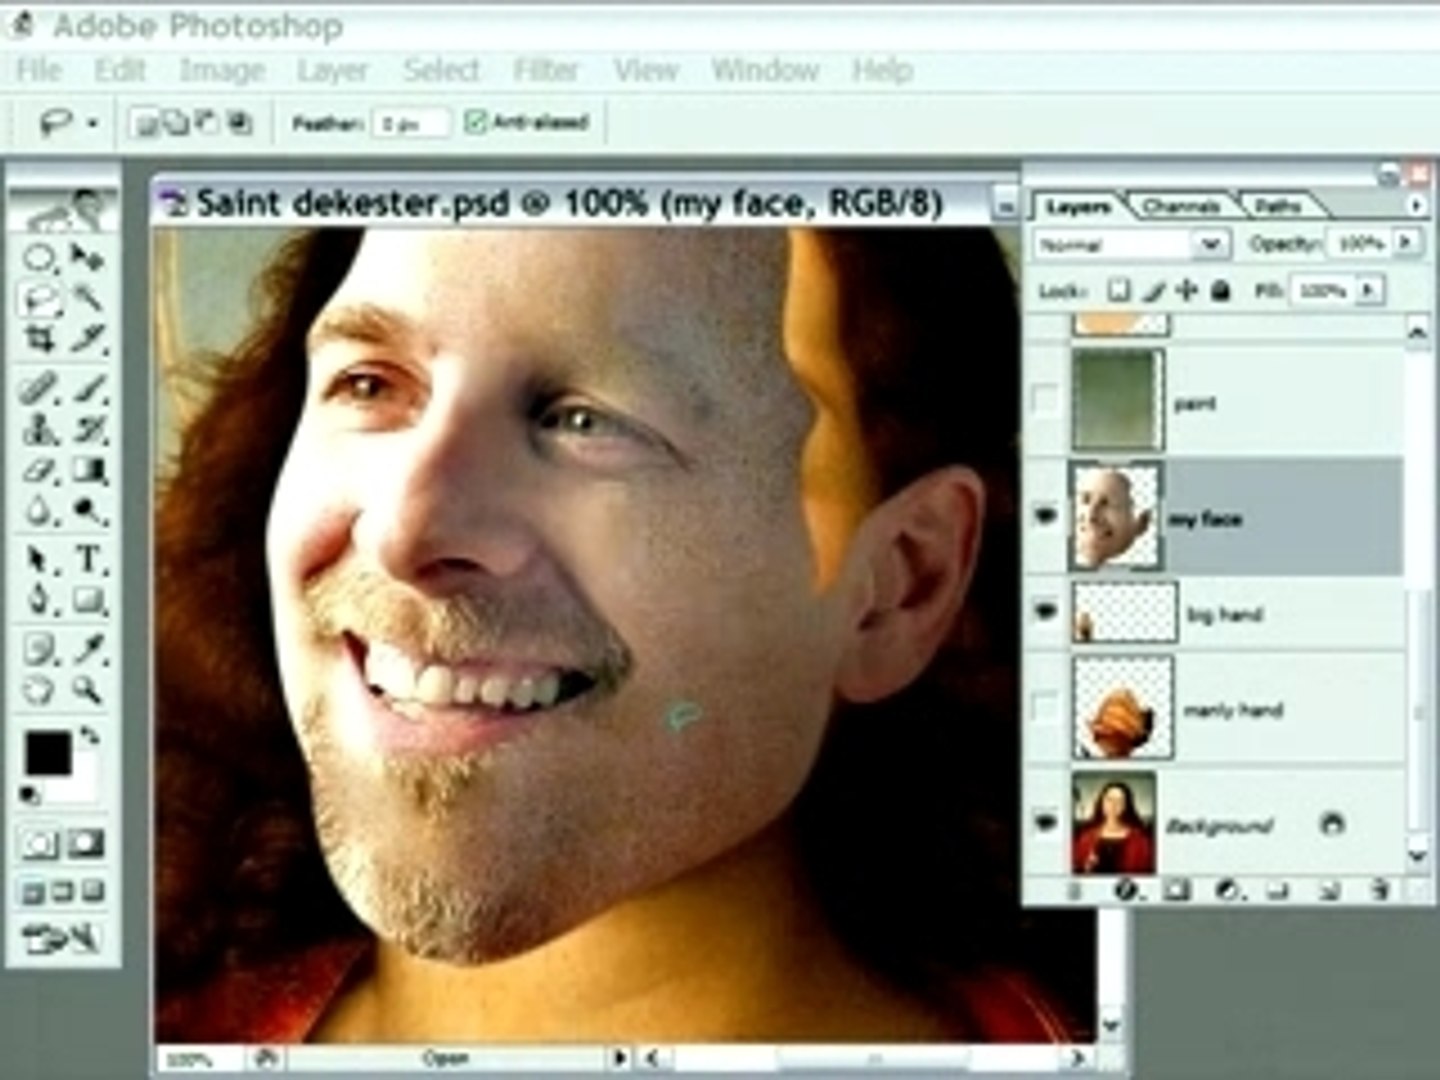Select the Type tool
Viewport: 1440px width, 1080px height.
(x=89, y=559)
